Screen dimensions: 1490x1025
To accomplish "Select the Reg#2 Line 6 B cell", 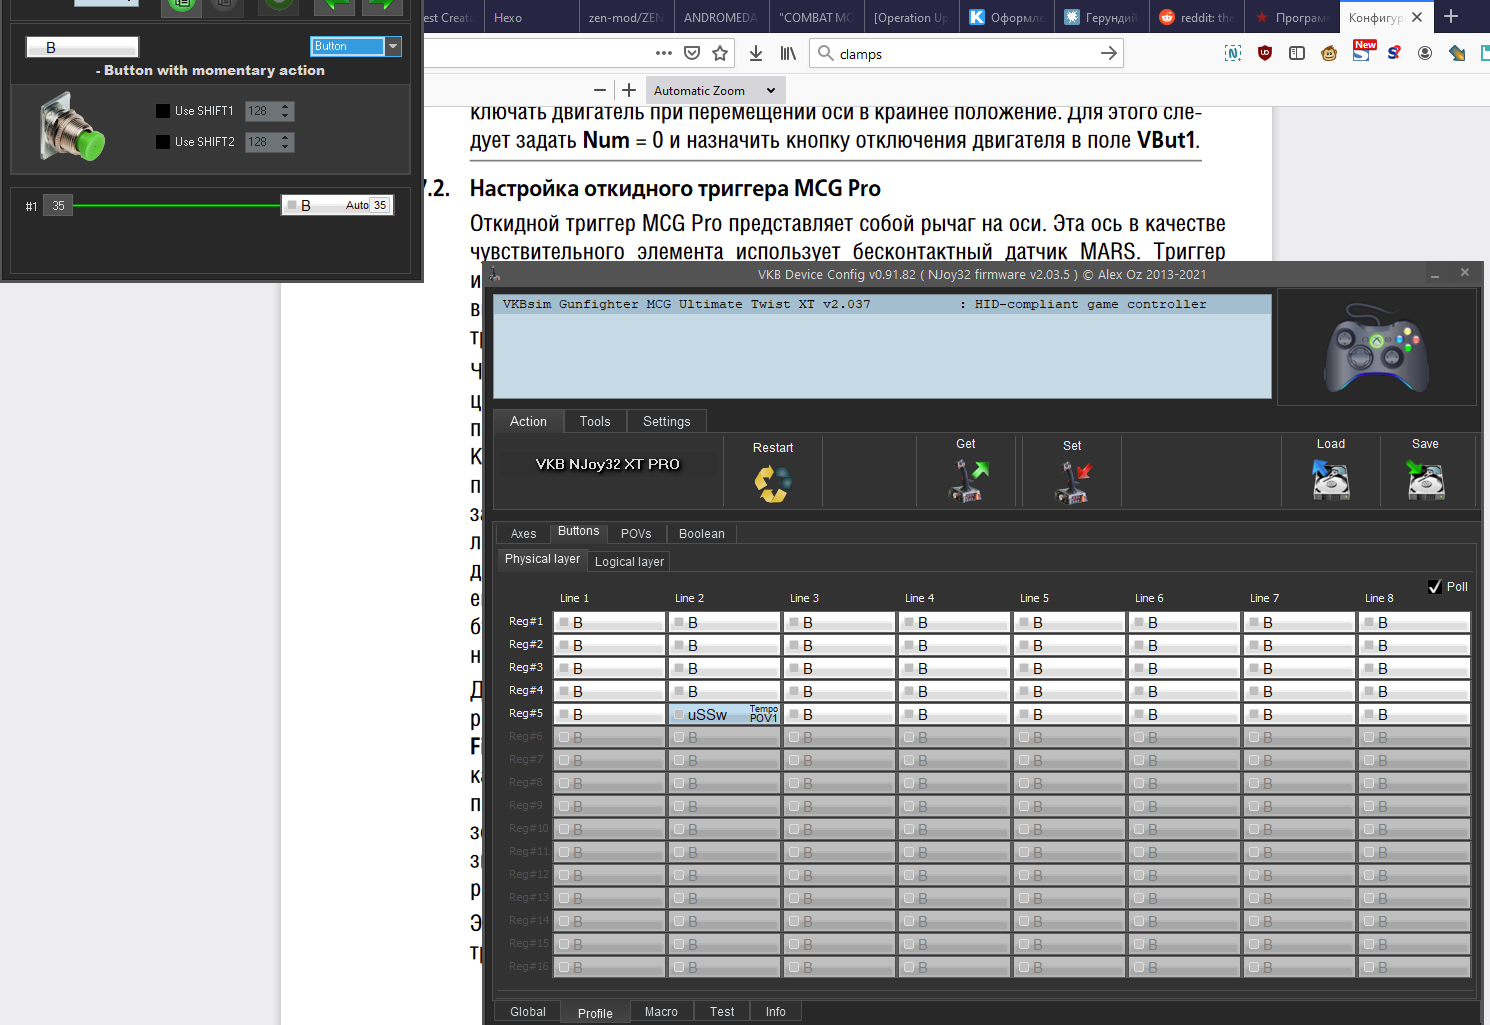I will [1184, 645].
